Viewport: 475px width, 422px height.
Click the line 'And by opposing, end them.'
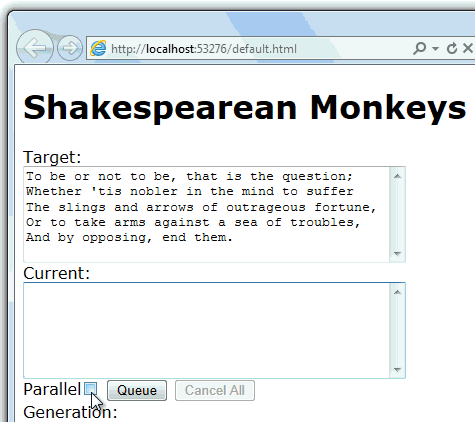pyautogui.click(x=129, y=238)
